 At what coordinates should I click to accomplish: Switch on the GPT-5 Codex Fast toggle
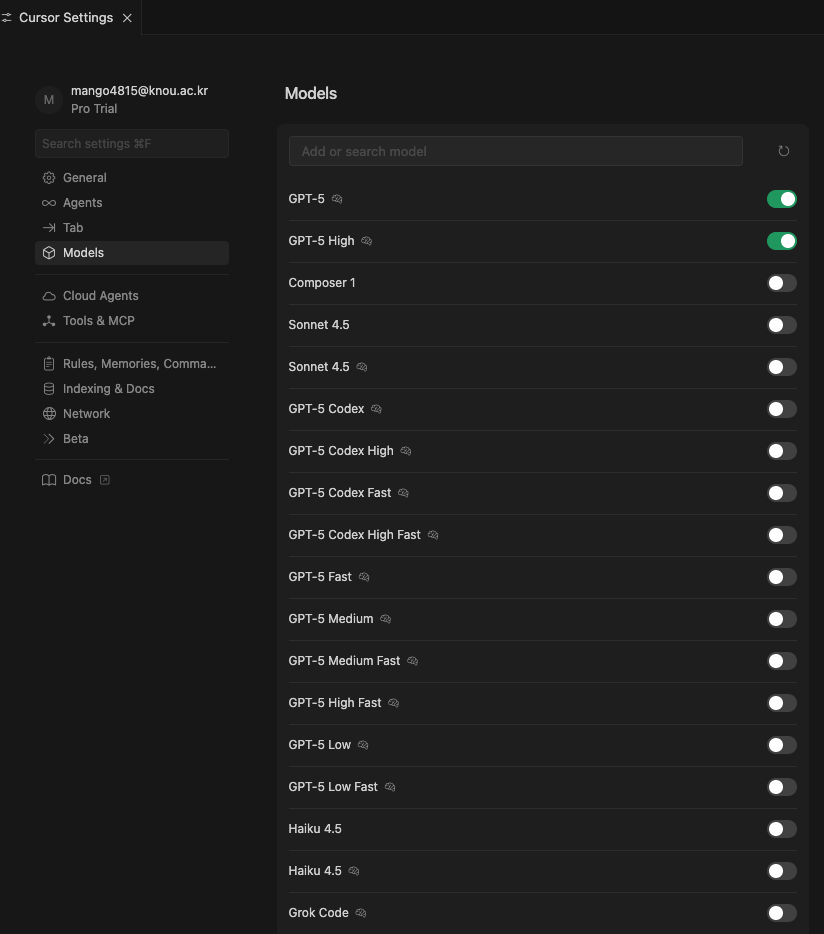coord(782,493)
